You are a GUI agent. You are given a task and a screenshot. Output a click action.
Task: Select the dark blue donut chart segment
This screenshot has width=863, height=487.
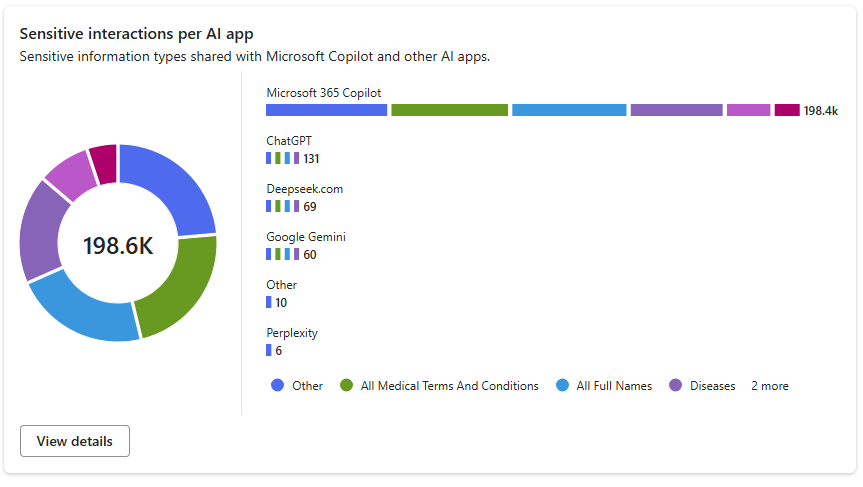[x=180, y=187]
